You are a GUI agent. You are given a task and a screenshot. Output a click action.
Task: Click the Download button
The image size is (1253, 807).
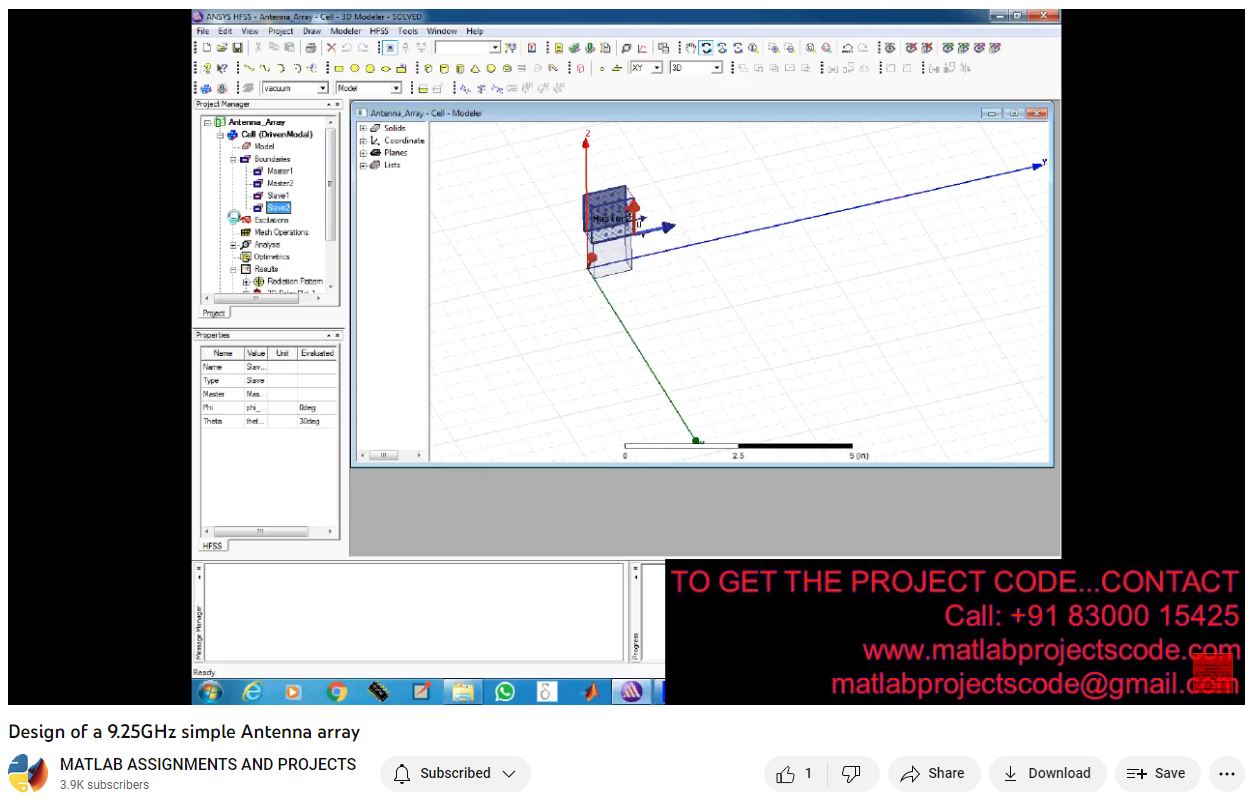coord(1047,773)
